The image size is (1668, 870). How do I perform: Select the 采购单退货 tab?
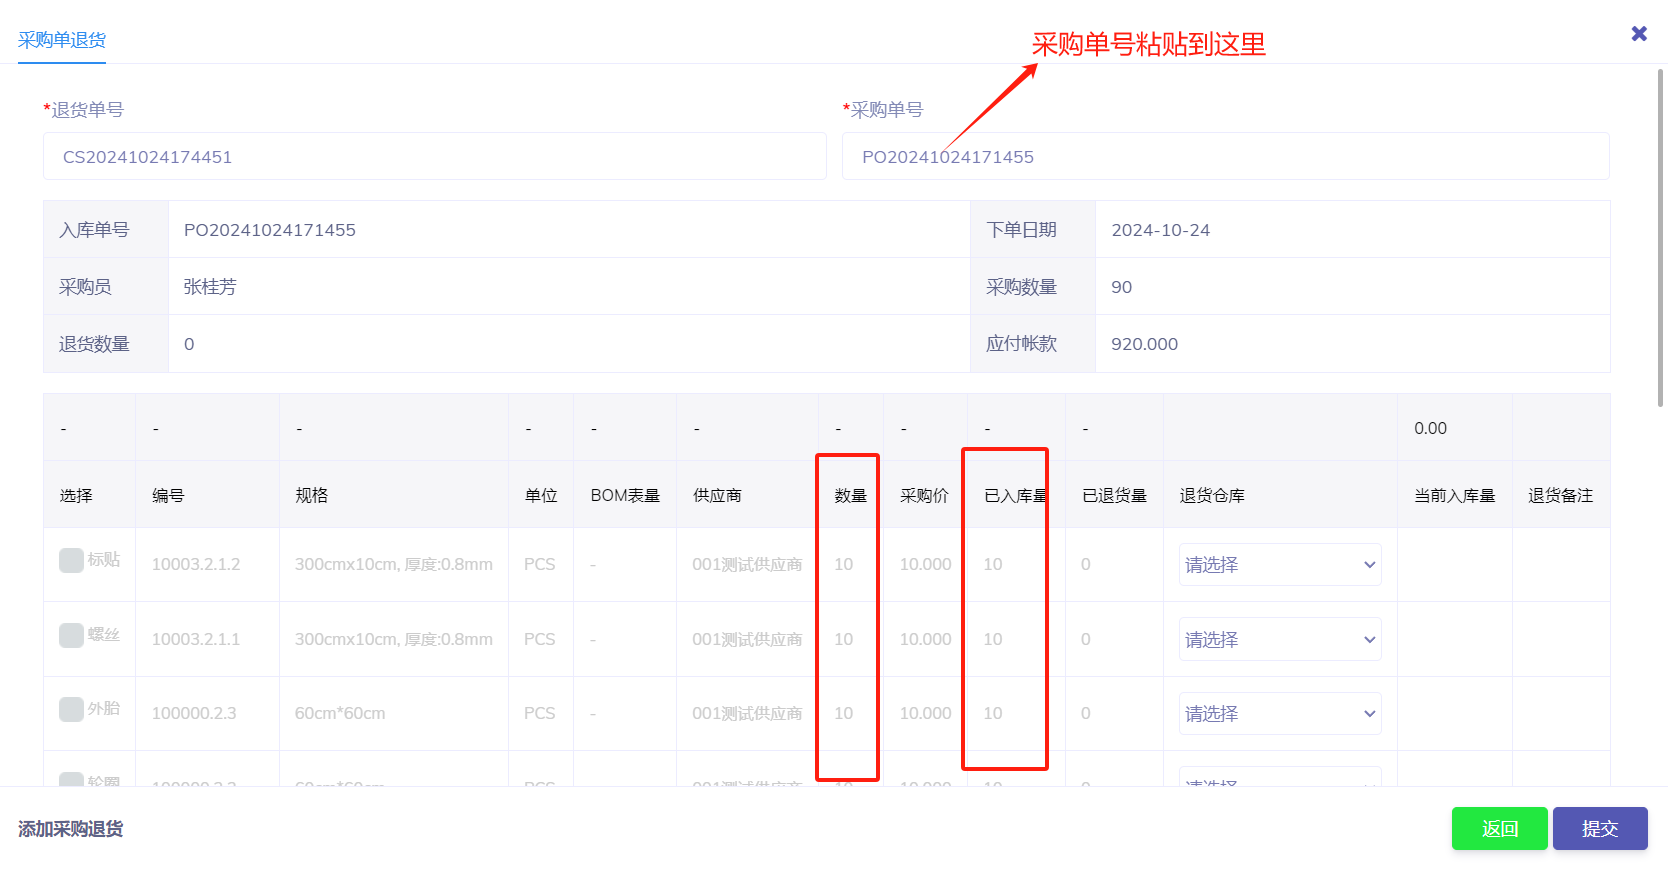tap(62, 40)
